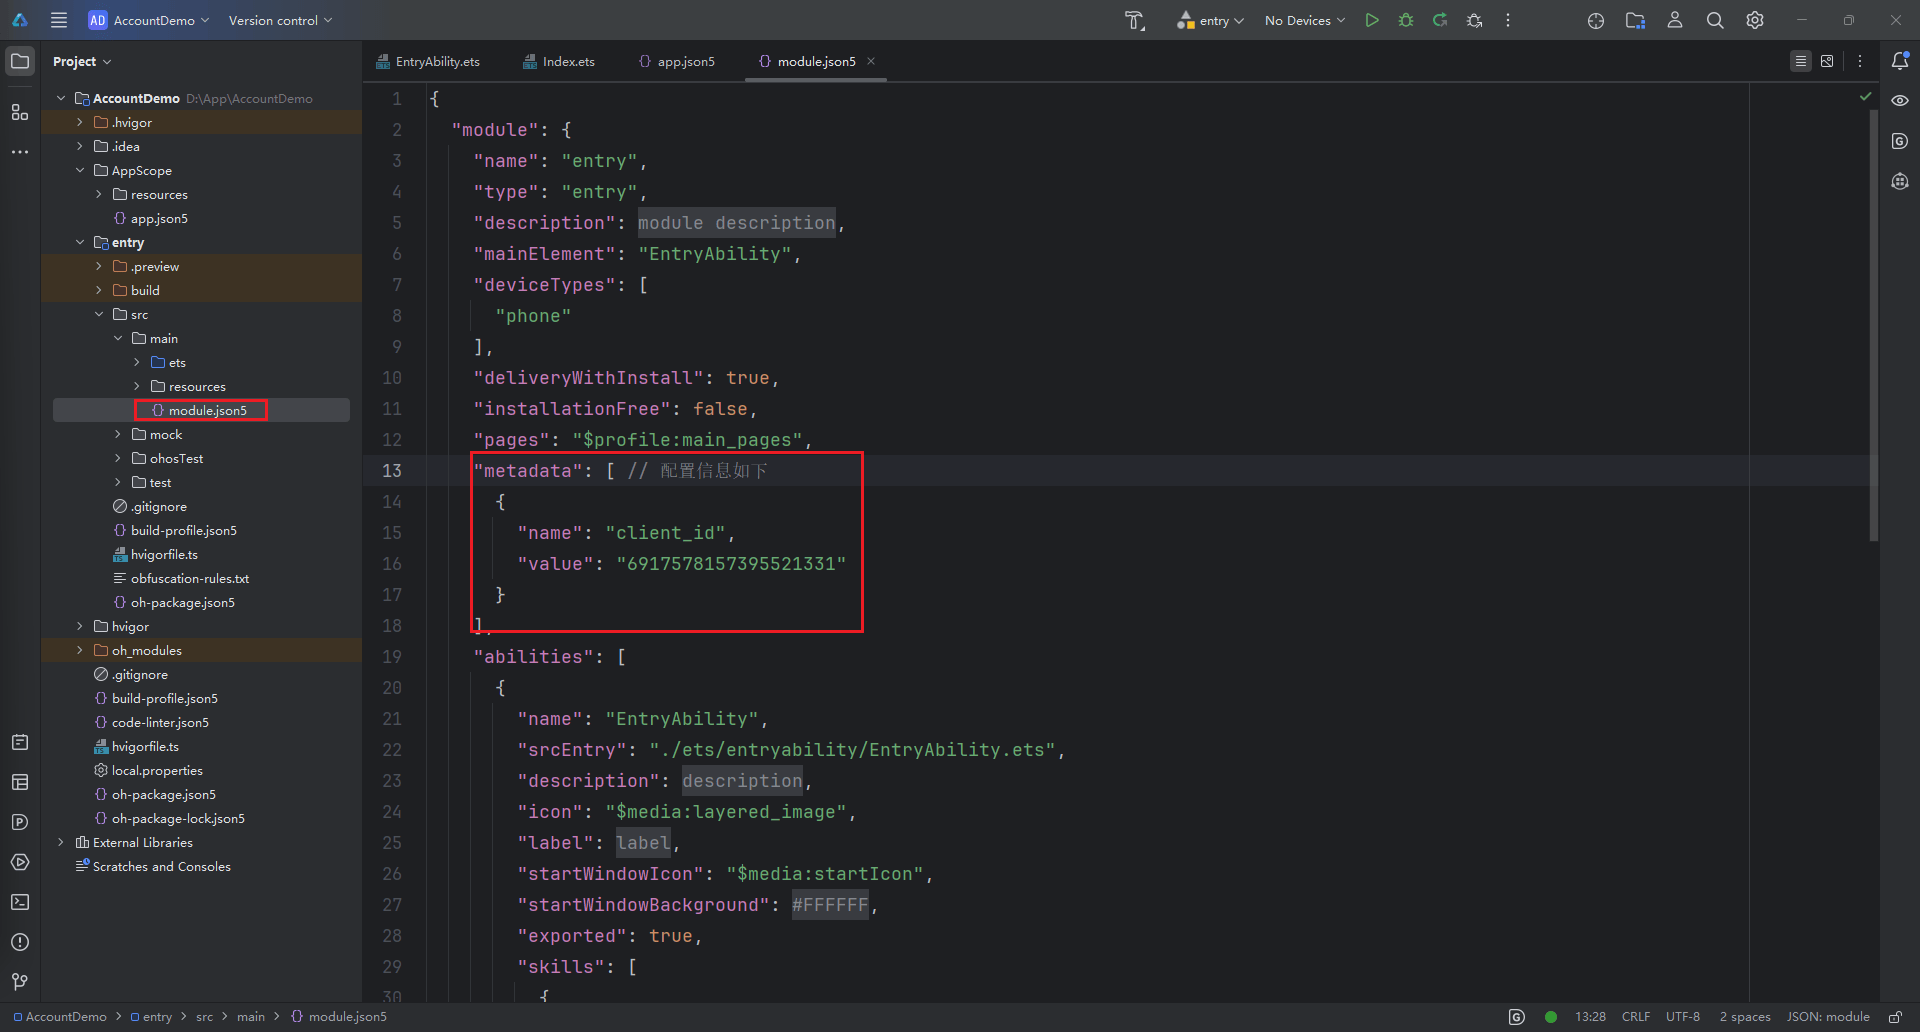Image resolution: width=1920 pixels, height=1032 pixels.
Task: Click the UTF-8 encoding button
Action: 1682,1017
